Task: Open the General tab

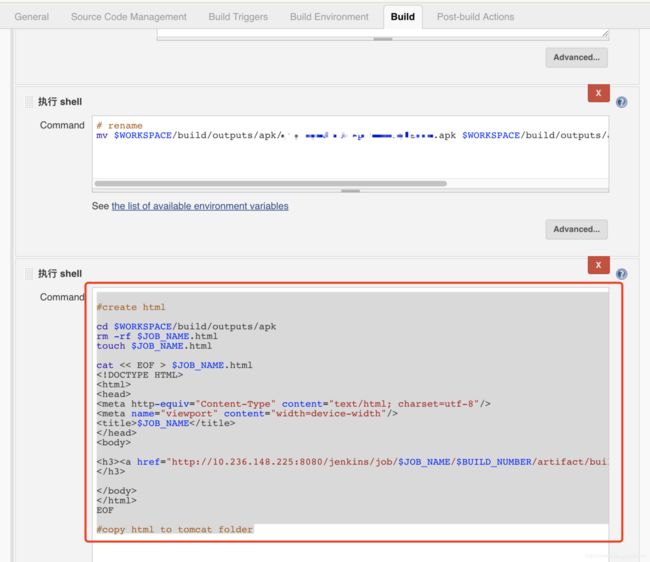Action: [x=32, y=17]
